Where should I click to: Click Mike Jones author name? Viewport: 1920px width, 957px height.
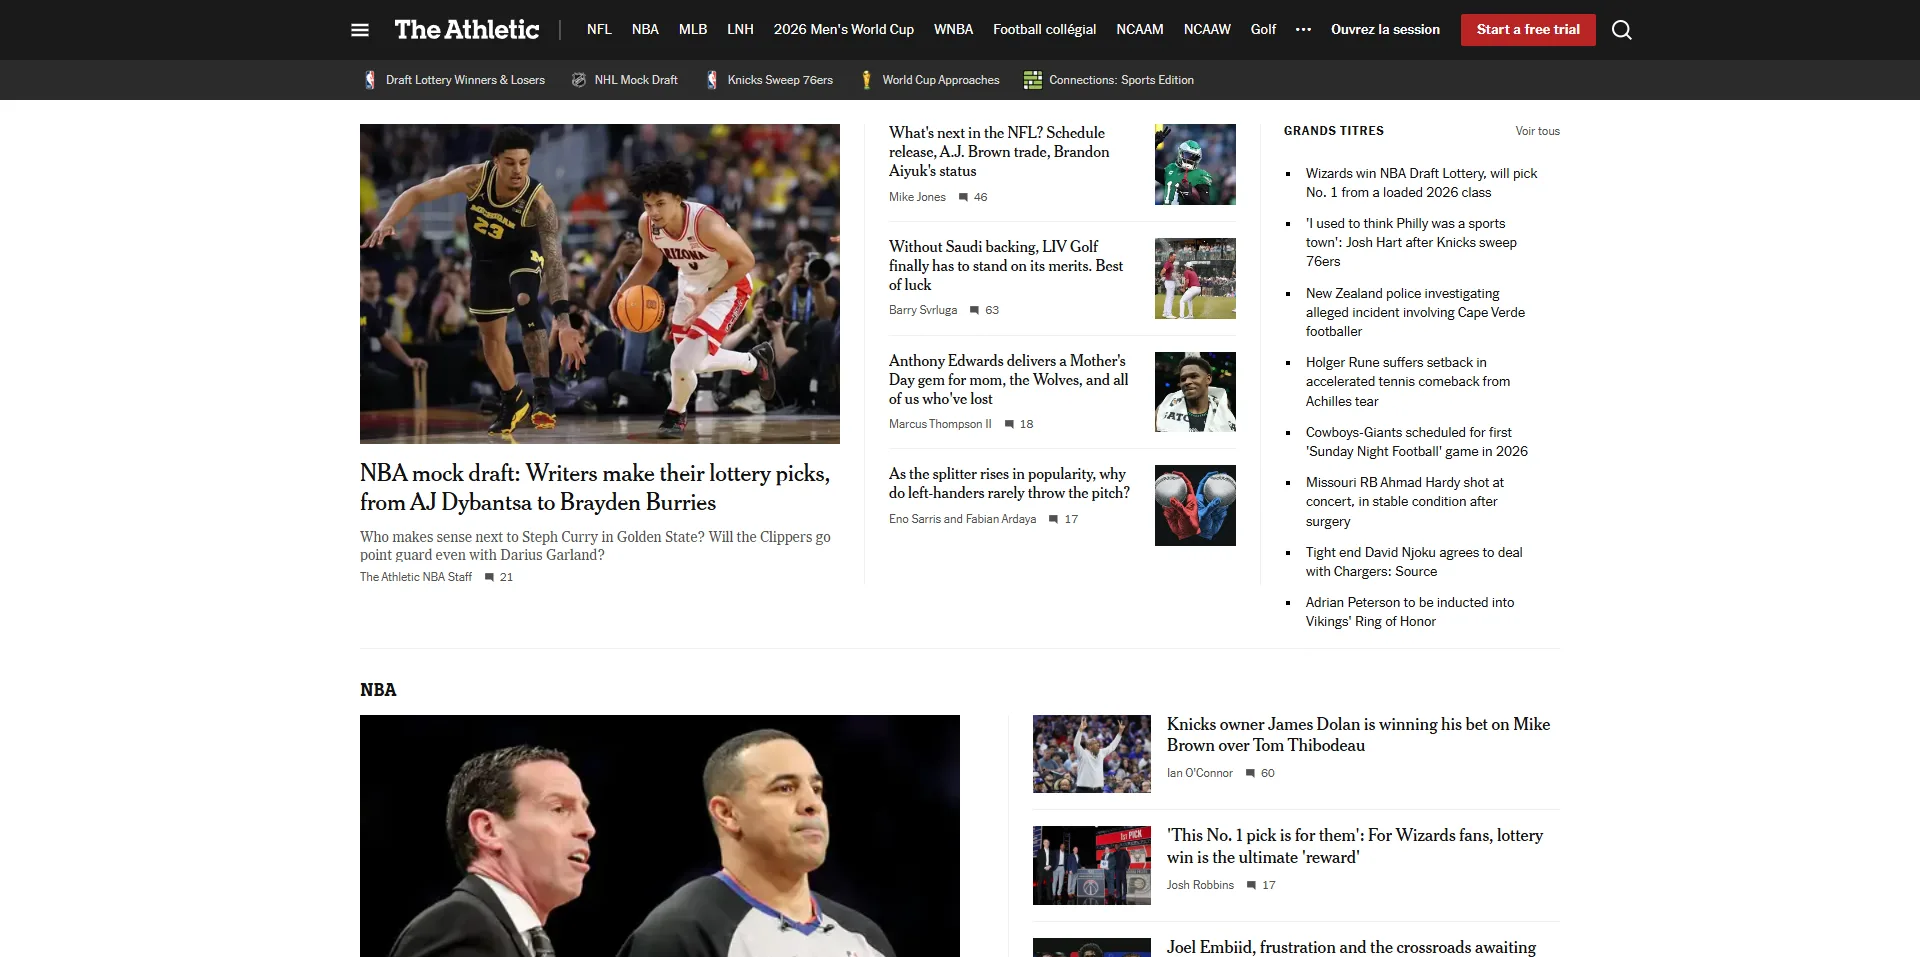(x=917, y=197)
